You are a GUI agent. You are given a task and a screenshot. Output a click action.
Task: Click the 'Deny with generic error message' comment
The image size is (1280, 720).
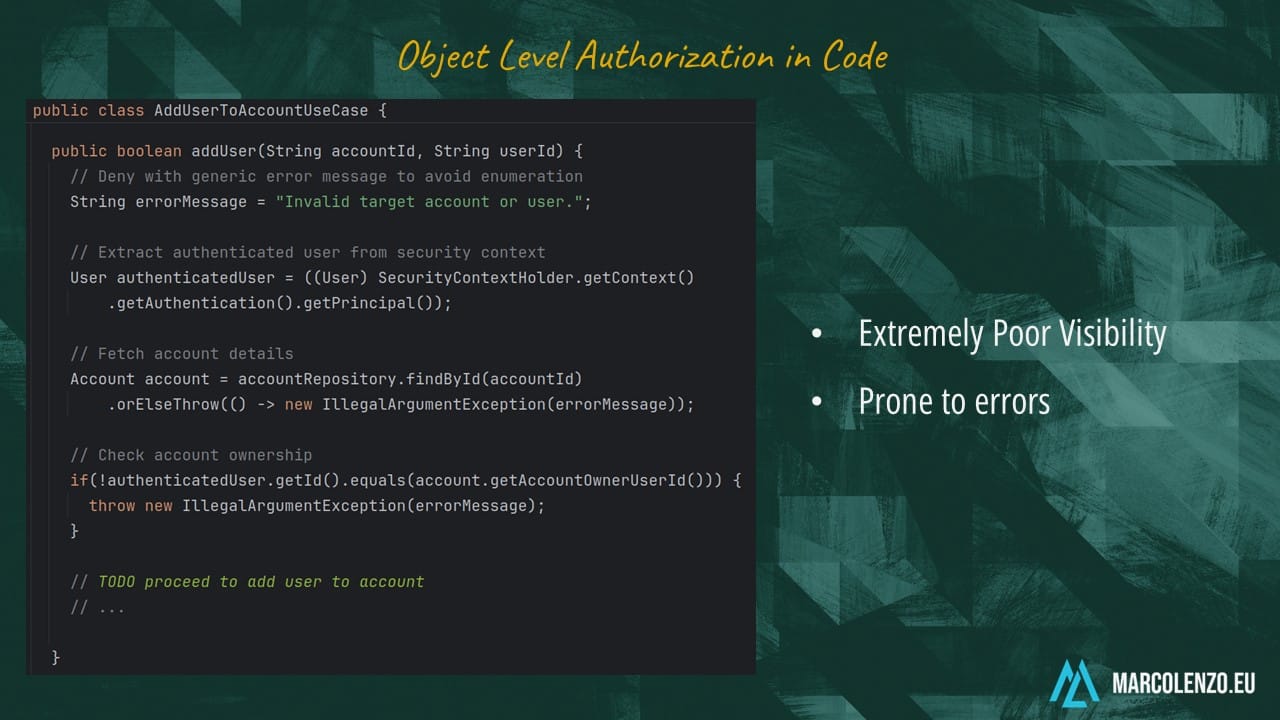pos(326,176)
